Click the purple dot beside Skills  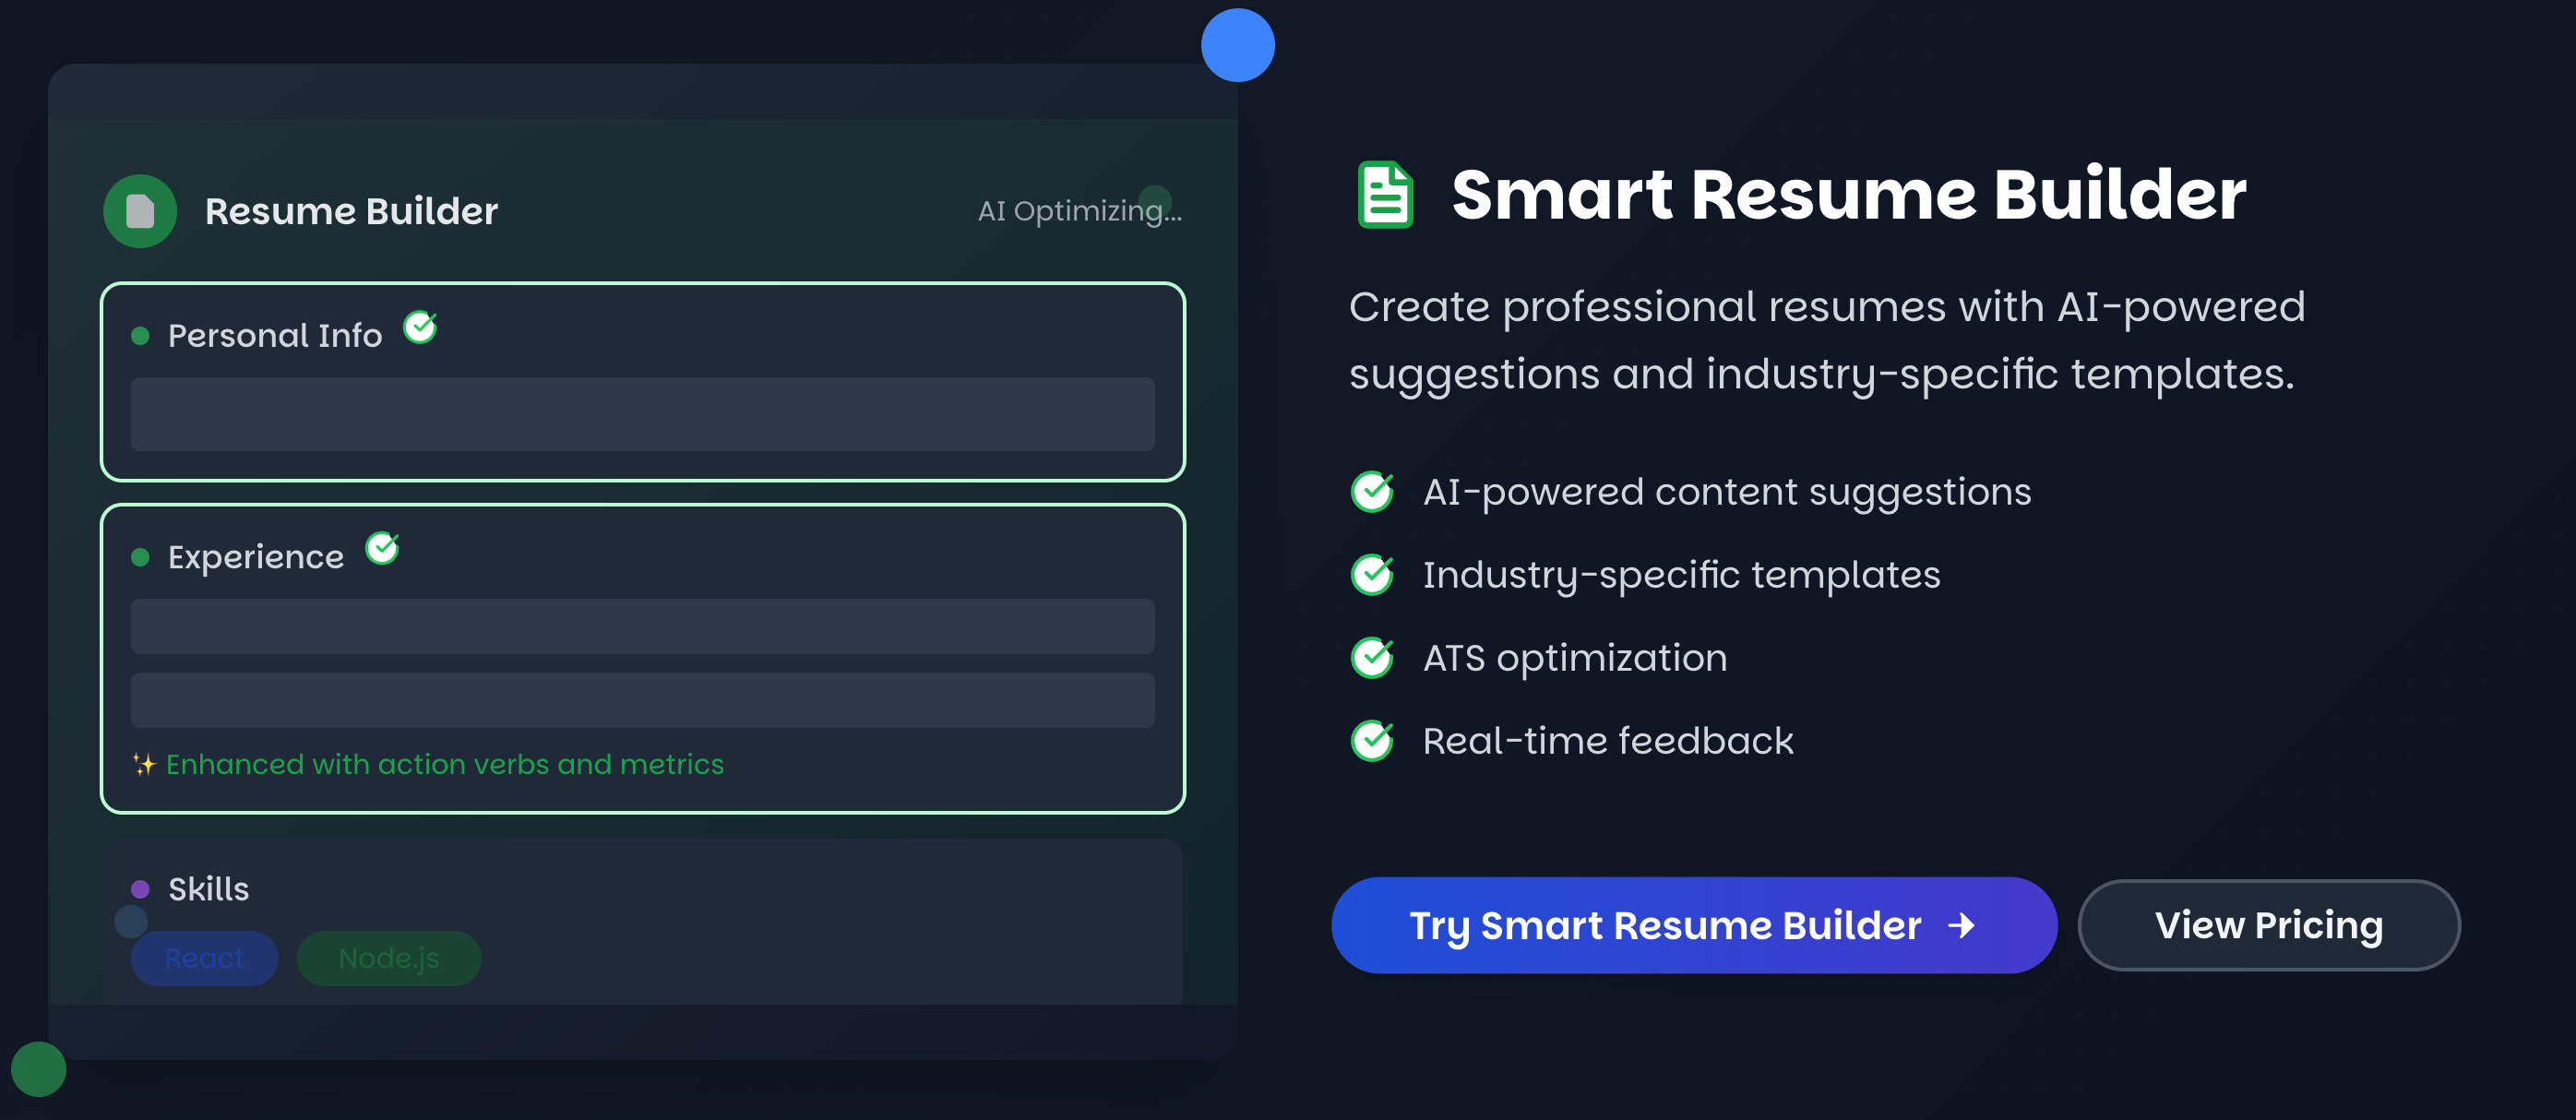point(140,889)
